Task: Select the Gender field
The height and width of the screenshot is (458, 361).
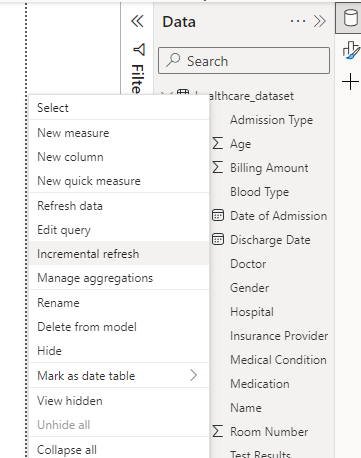Action: [x=249, y=288]
